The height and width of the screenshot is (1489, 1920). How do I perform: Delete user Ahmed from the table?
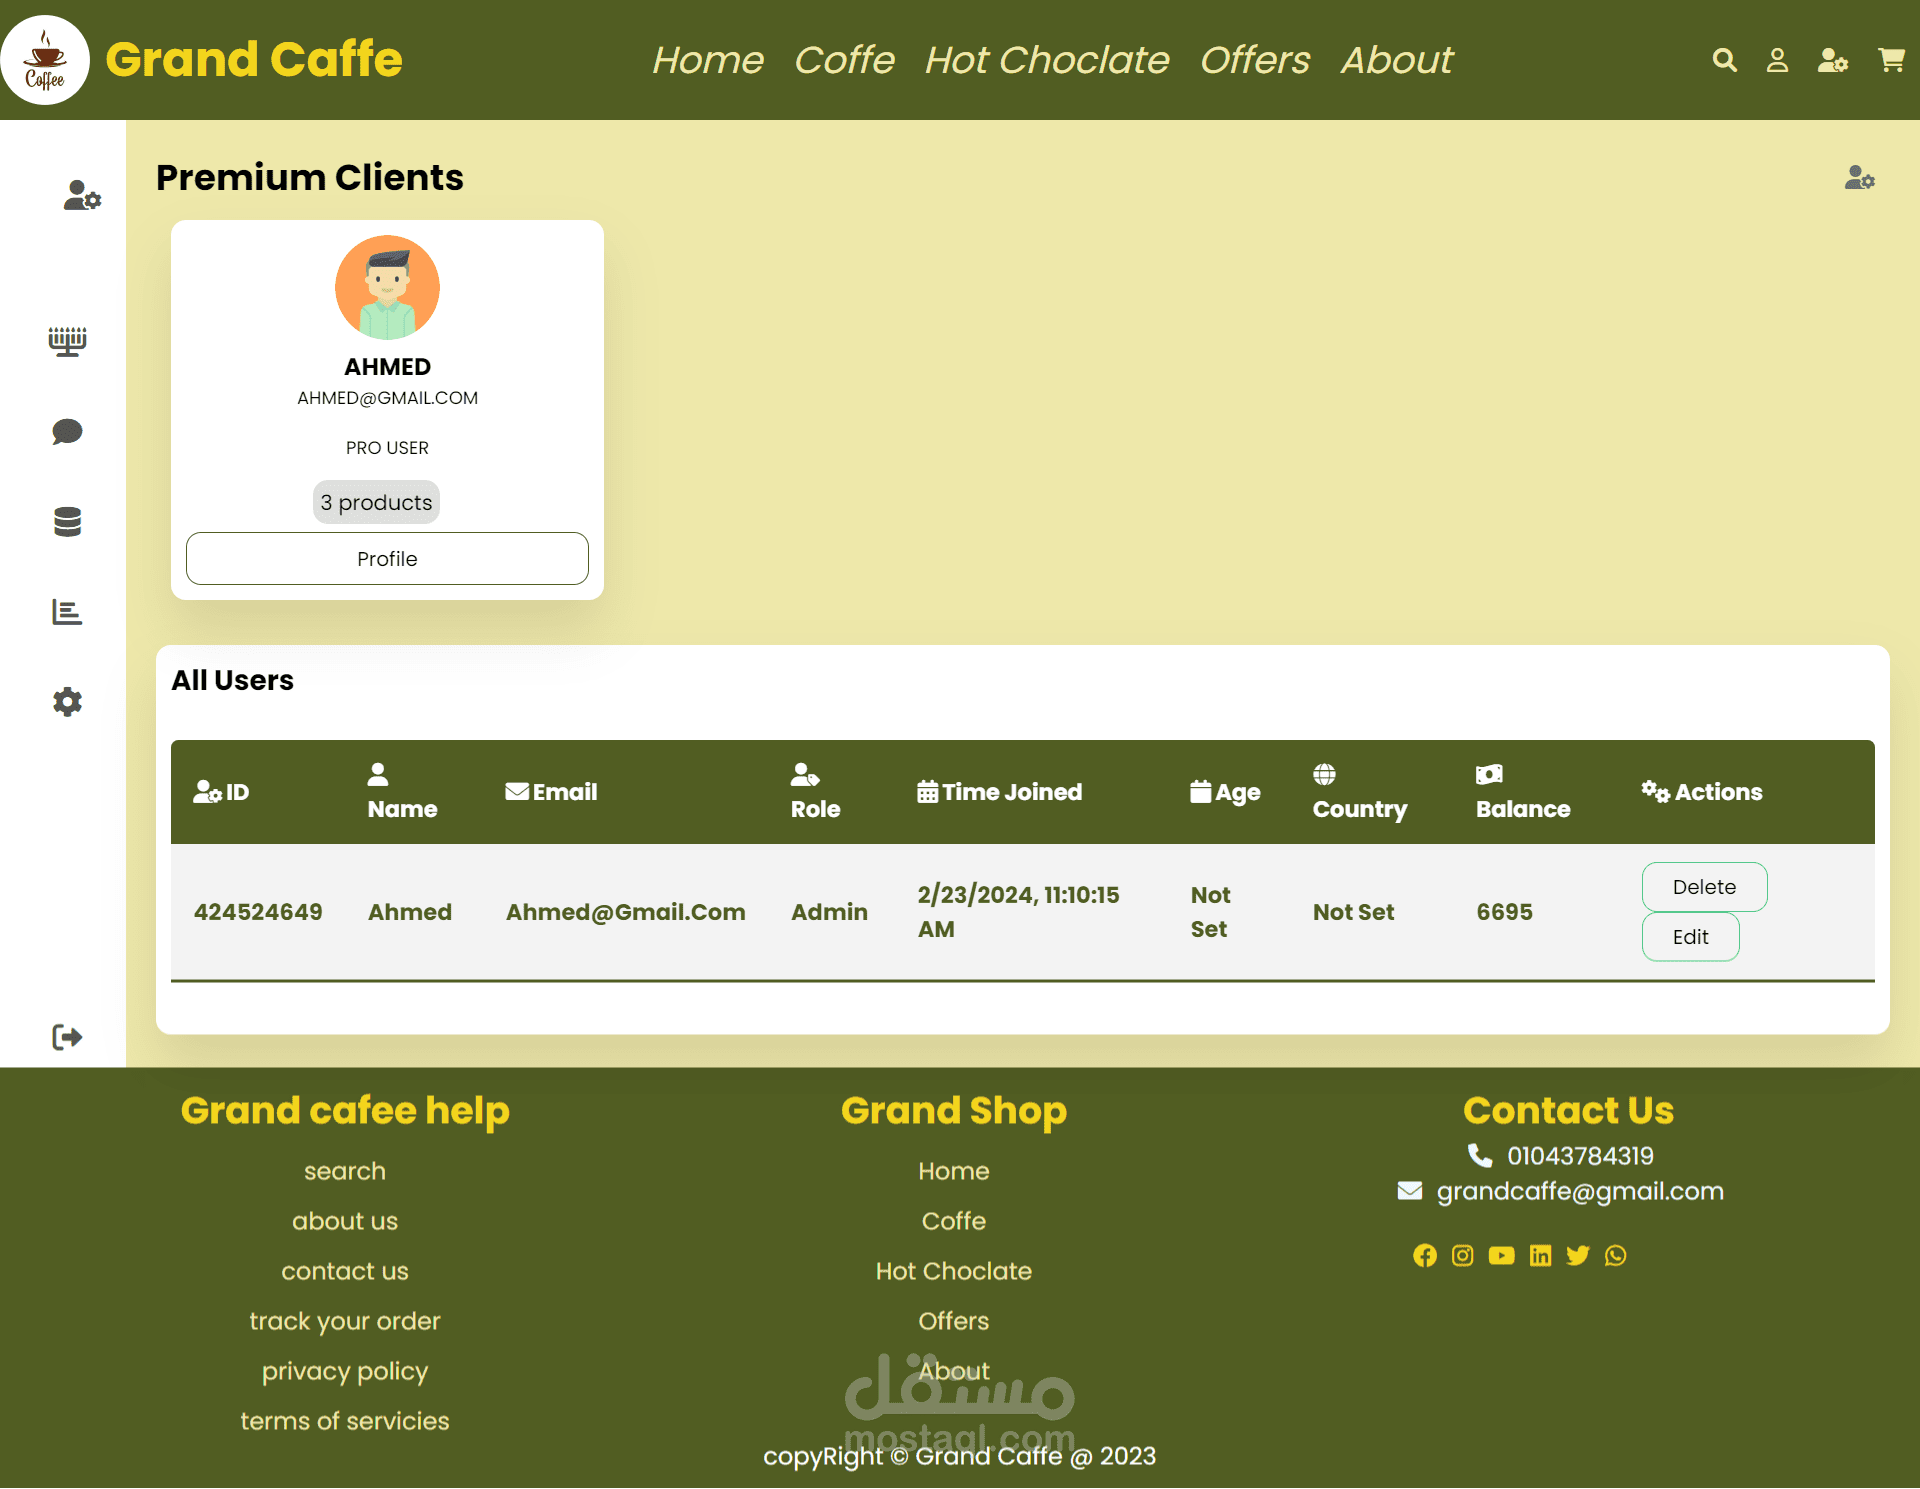pyautogui.click(x=1703, y=887)
